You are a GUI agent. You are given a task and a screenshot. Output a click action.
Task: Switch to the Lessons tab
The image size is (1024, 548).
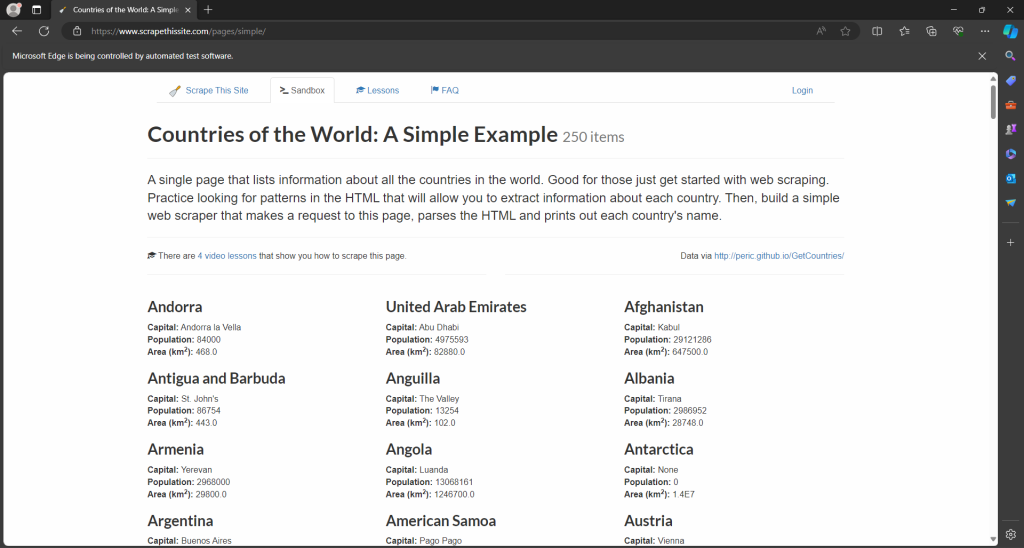[x=377, y=90]
